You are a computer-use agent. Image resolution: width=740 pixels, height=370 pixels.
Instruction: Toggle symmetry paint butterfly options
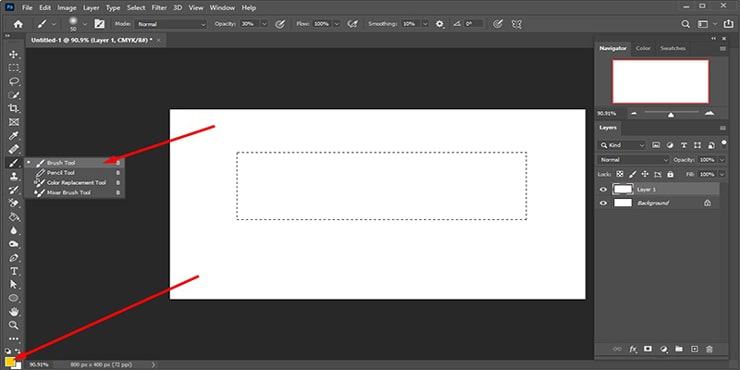517,24
